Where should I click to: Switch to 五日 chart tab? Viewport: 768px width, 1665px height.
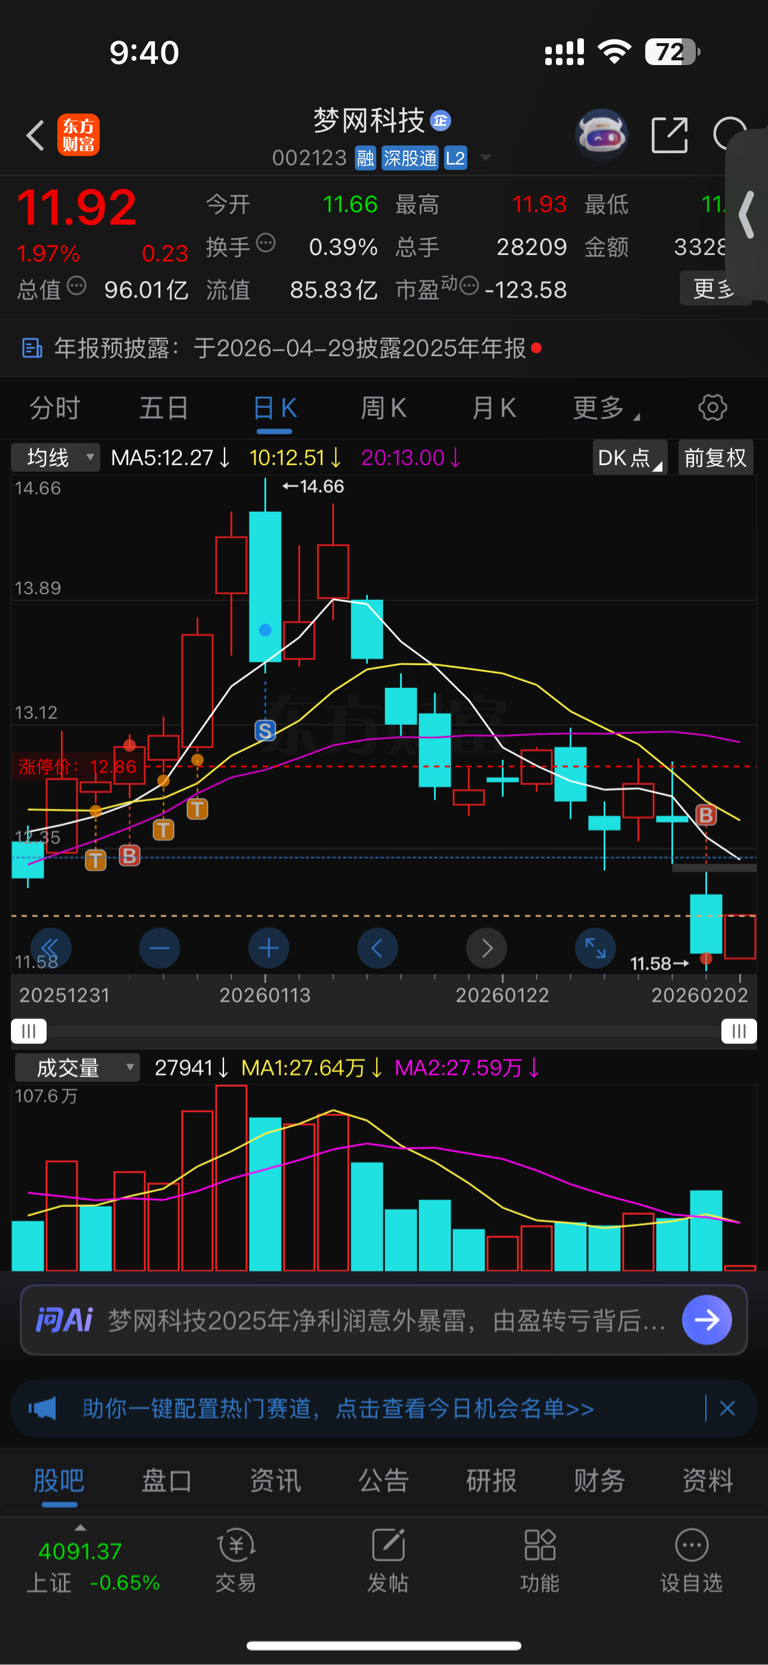click(164, 408)
